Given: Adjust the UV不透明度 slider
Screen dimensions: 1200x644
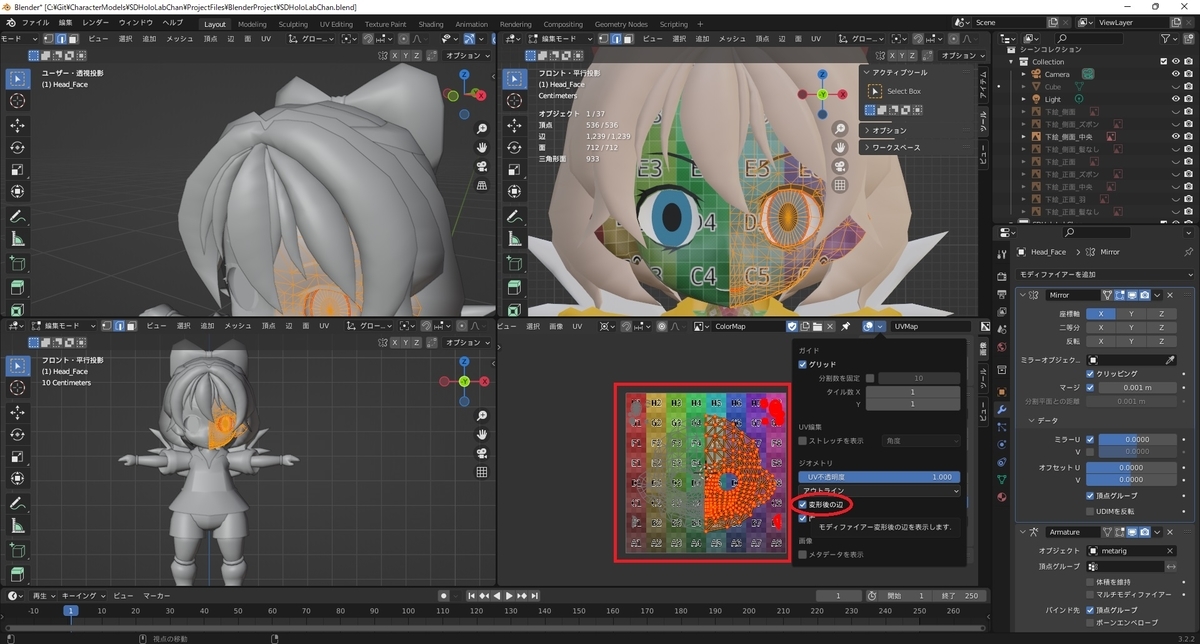Looking at the screenshot, I should tap(880, 477).
